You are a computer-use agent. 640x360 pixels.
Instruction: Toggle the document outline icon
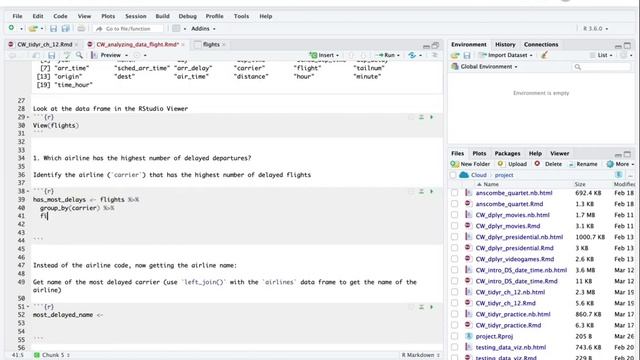(435, 55)
